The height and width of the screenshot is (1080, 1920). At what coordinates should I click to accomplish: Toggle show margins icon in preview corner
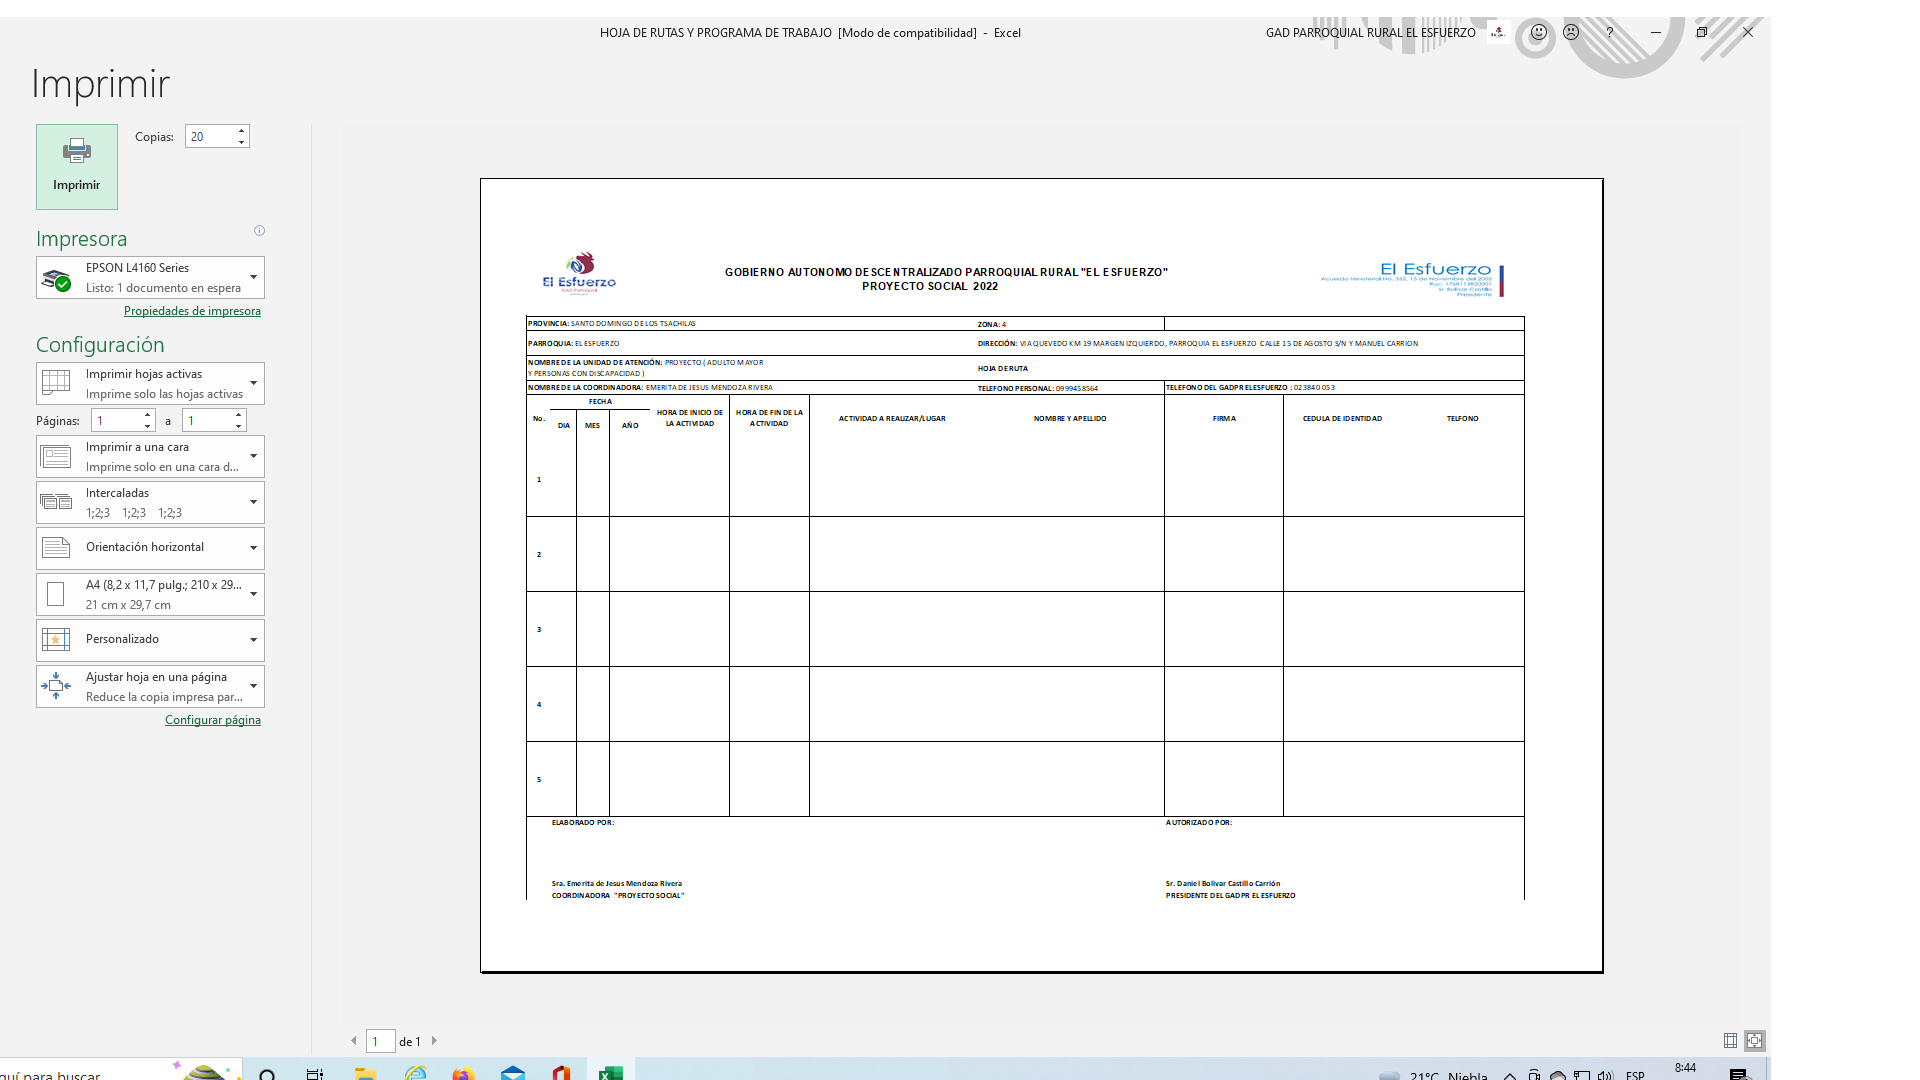coord(1730,1041)
